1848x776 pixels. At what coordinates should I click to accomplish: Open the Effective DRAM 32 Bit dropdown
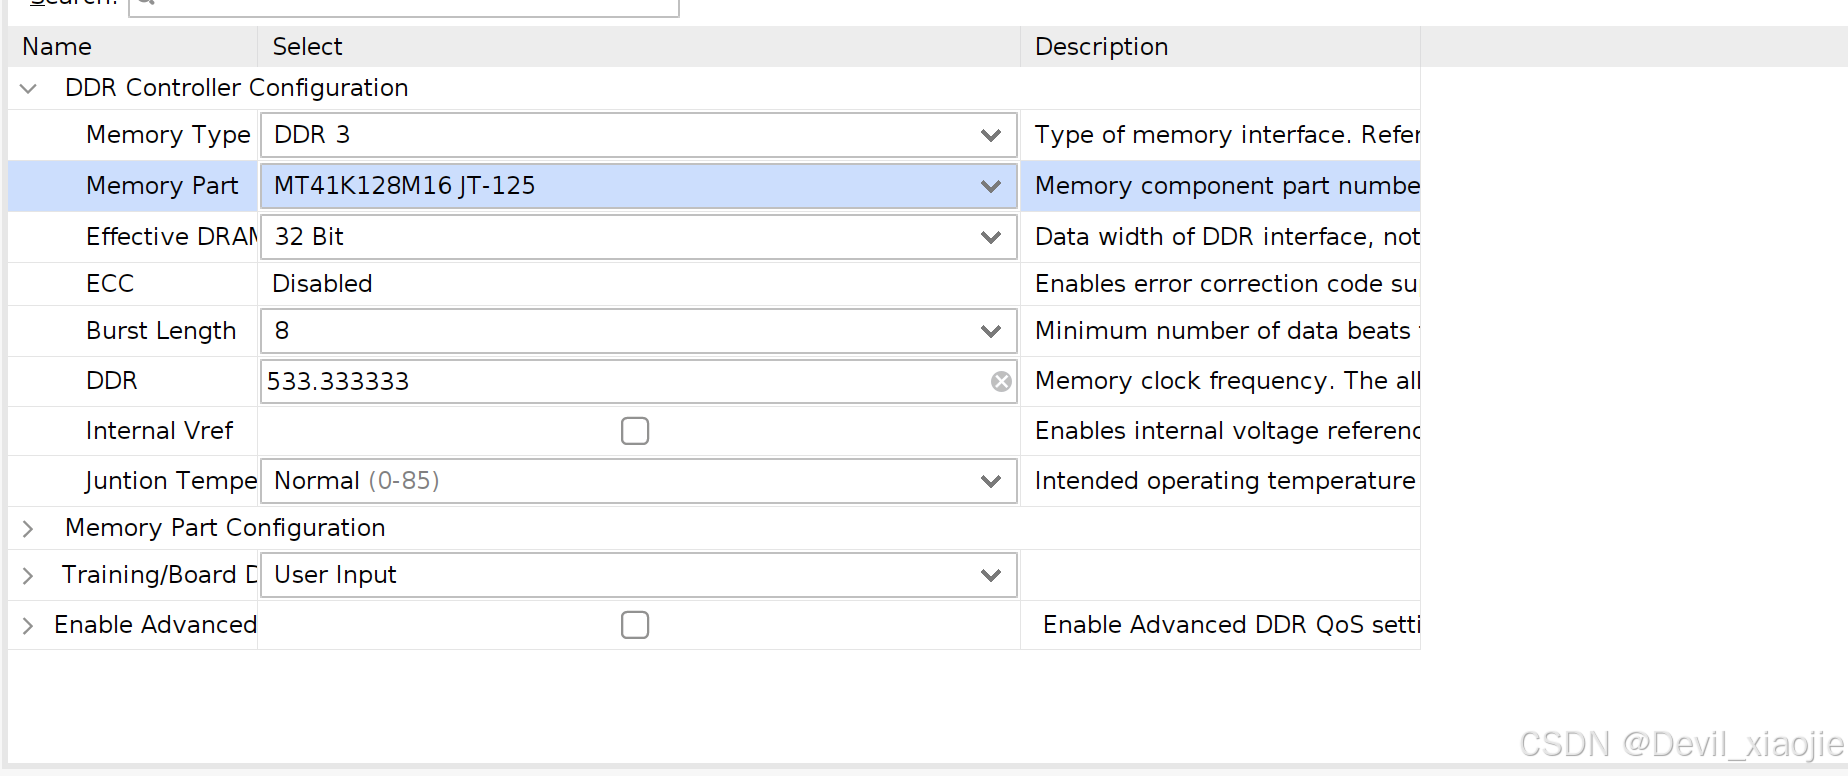(990, 238)
